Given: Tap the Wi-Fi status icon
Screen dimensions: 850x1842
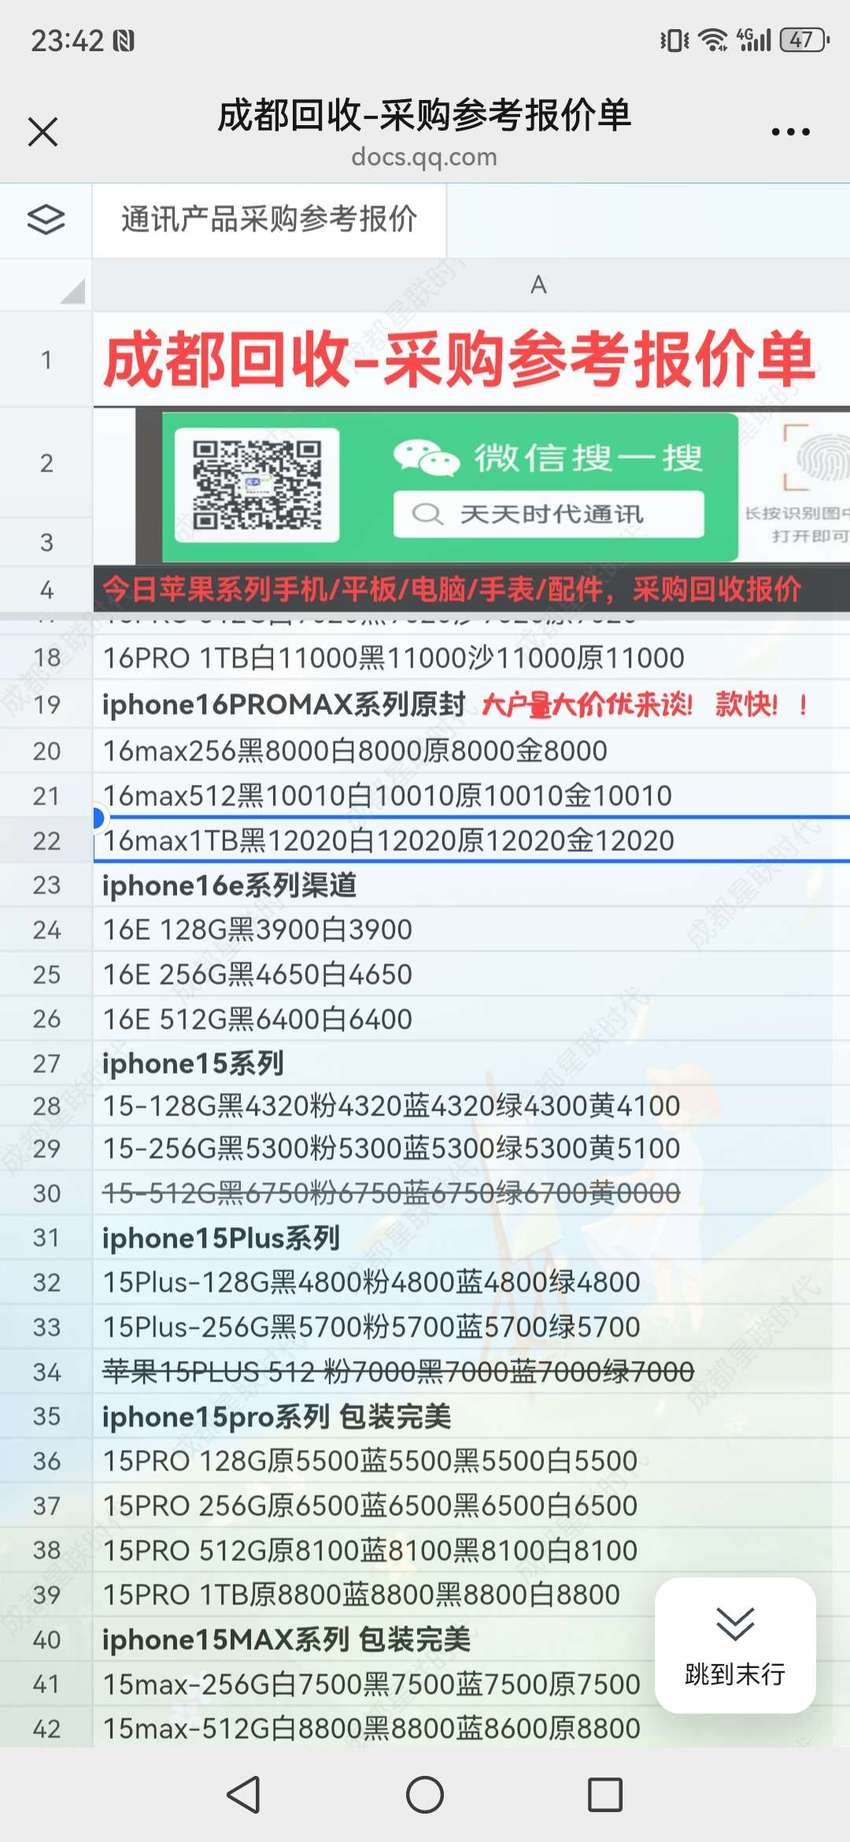Looking at the screenshot, I should 713,40.
